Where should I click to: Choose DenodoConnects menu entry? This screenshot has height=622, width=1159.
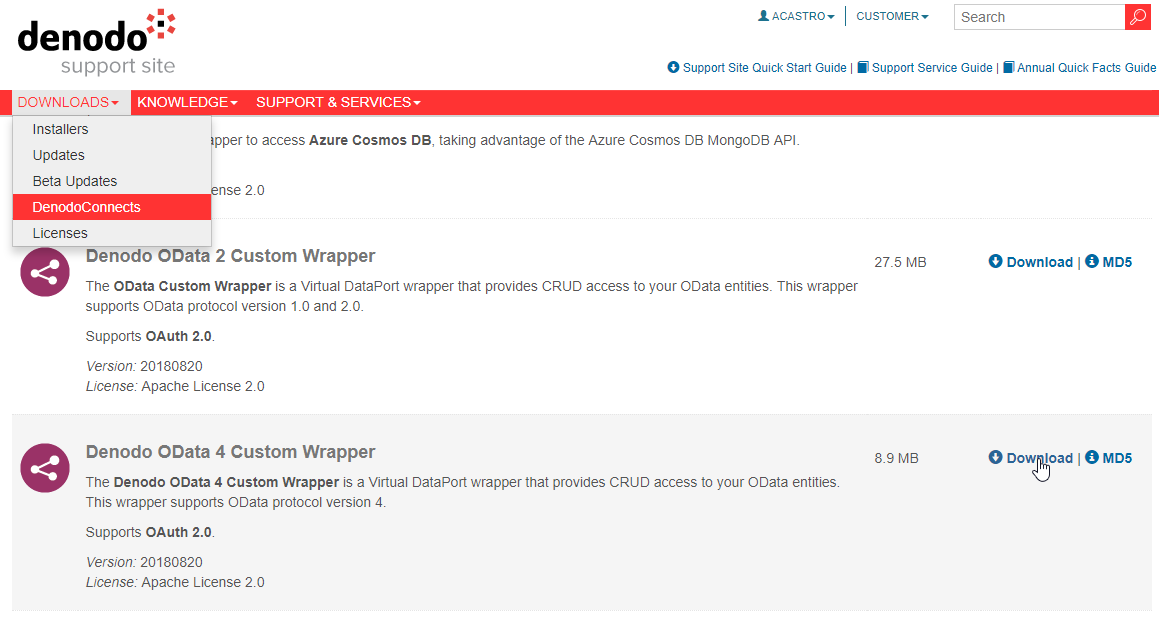(x=112, y=207)
